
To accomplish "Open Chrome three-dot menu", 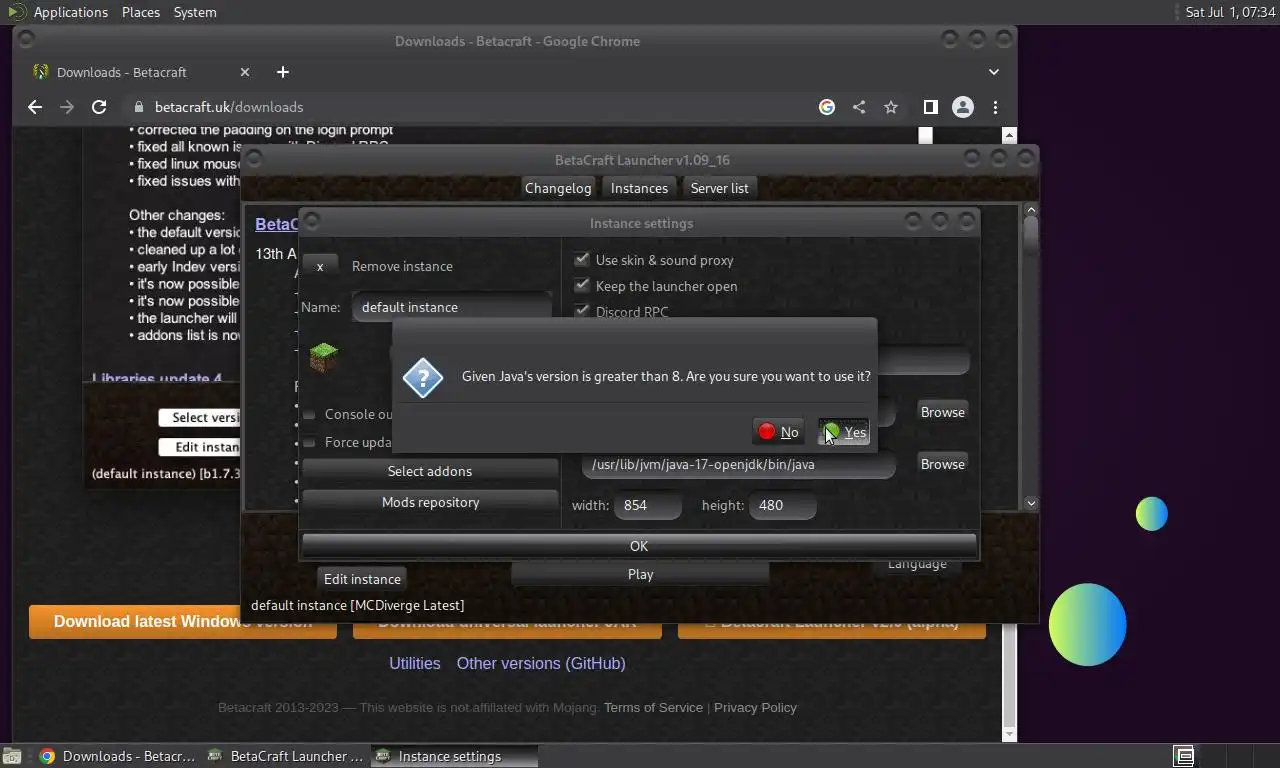I will point(995,107).
